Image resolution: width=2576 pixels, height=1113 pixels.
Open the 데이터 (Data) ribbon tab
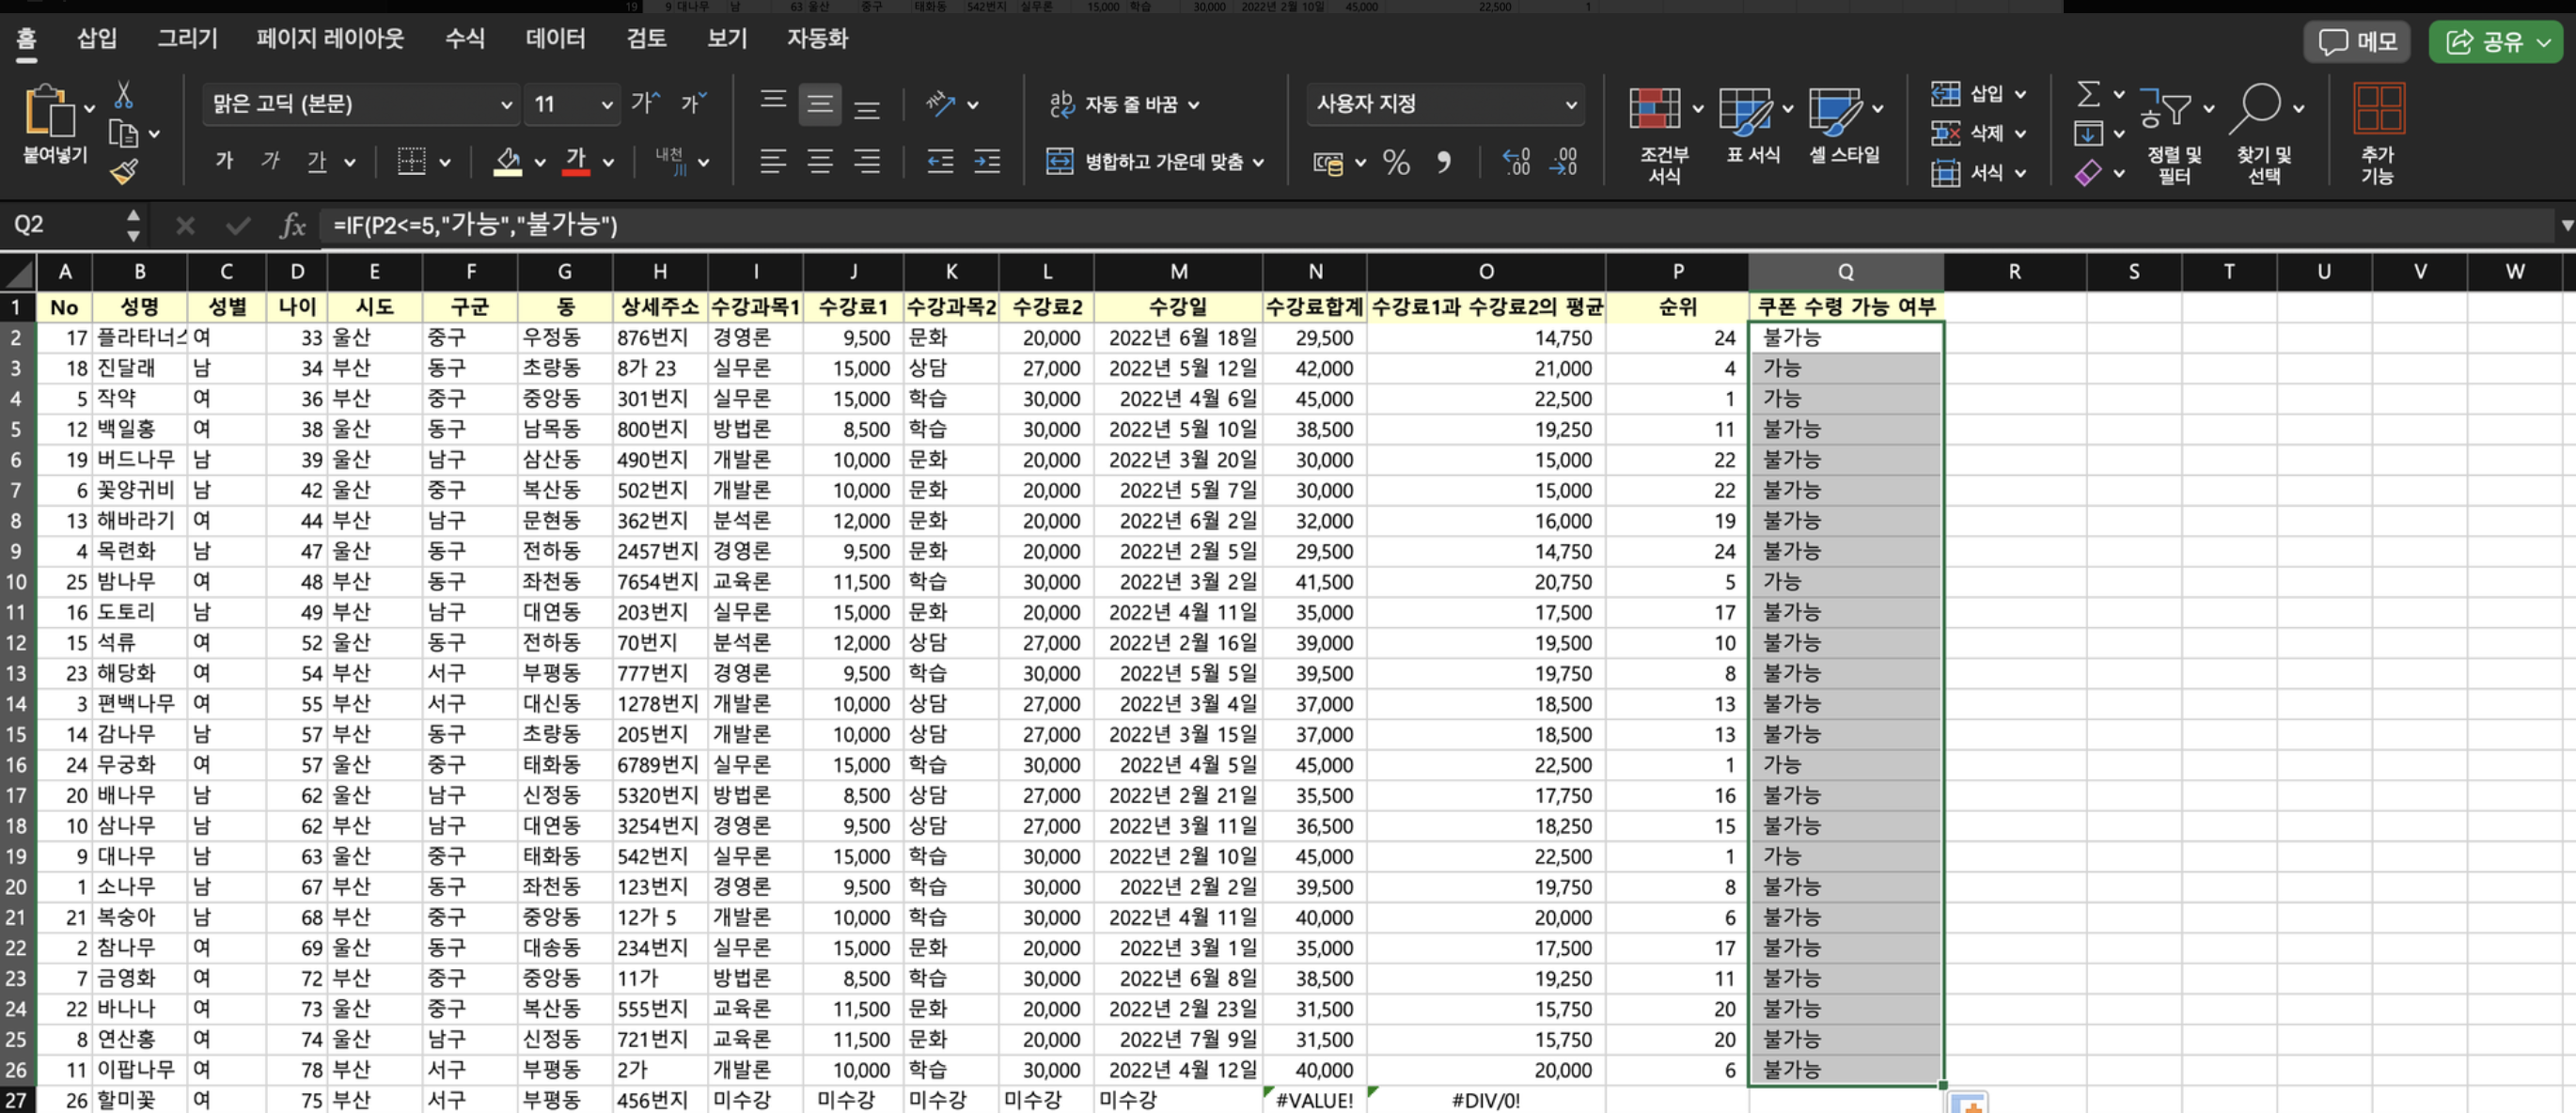click(555, 38)
